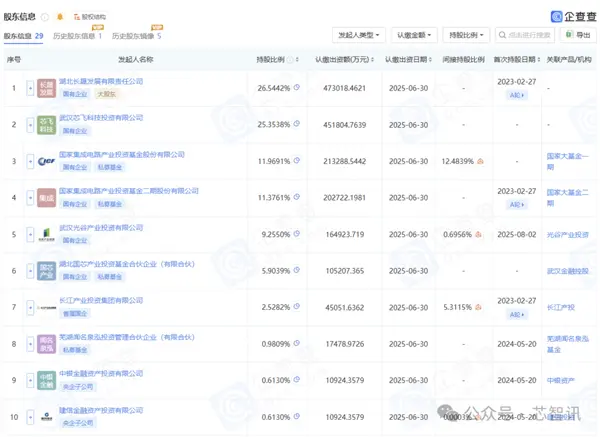Expand row 5 武汉光谷产业投资 toggle
This screenshot has height=437, width=600.
[30, 235]
